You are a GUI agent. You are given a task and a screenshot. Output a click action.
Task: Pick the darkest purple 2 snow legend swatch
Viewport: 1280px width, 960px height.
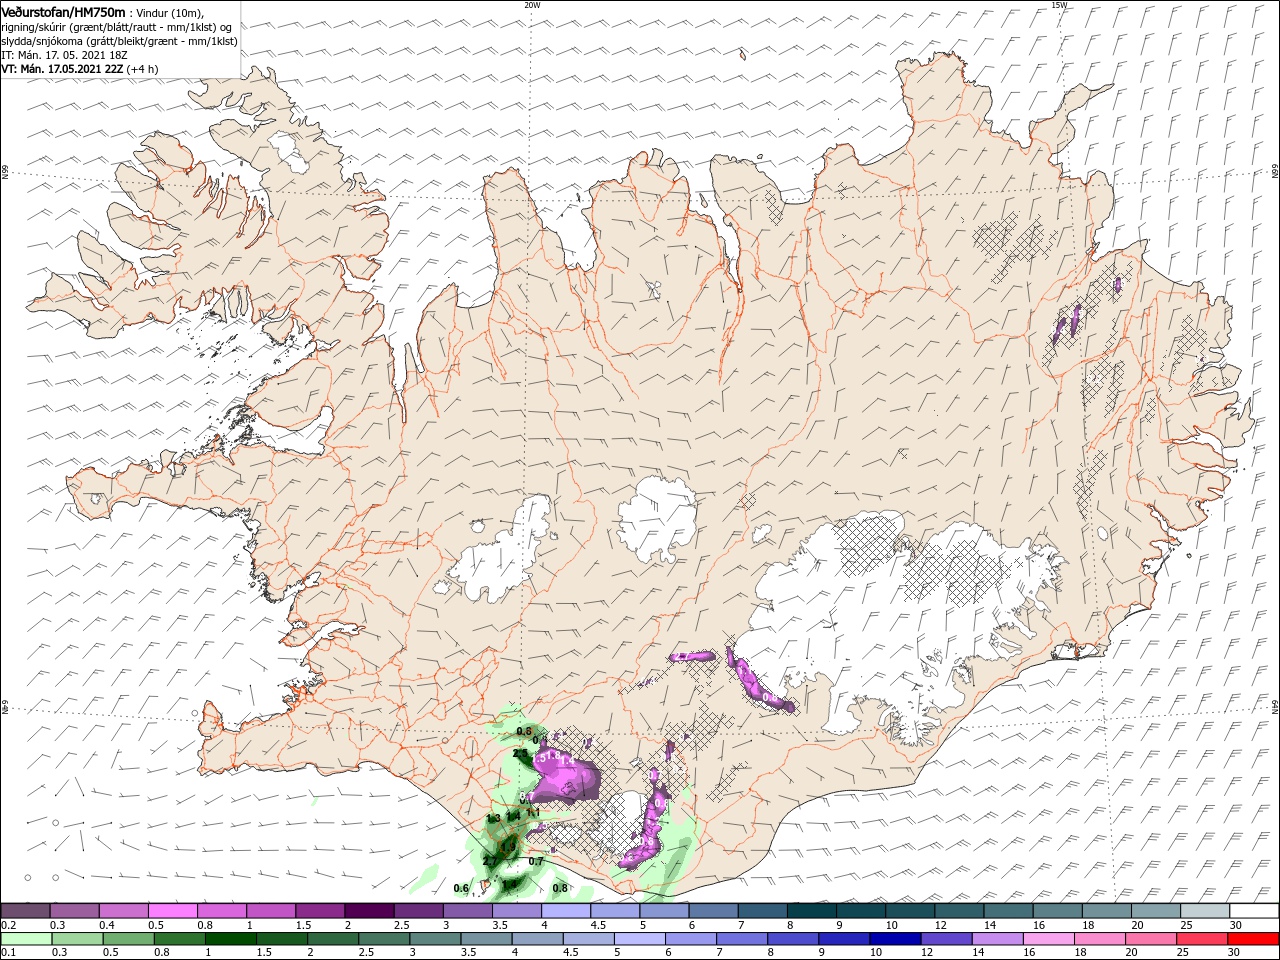pos(368,910)
